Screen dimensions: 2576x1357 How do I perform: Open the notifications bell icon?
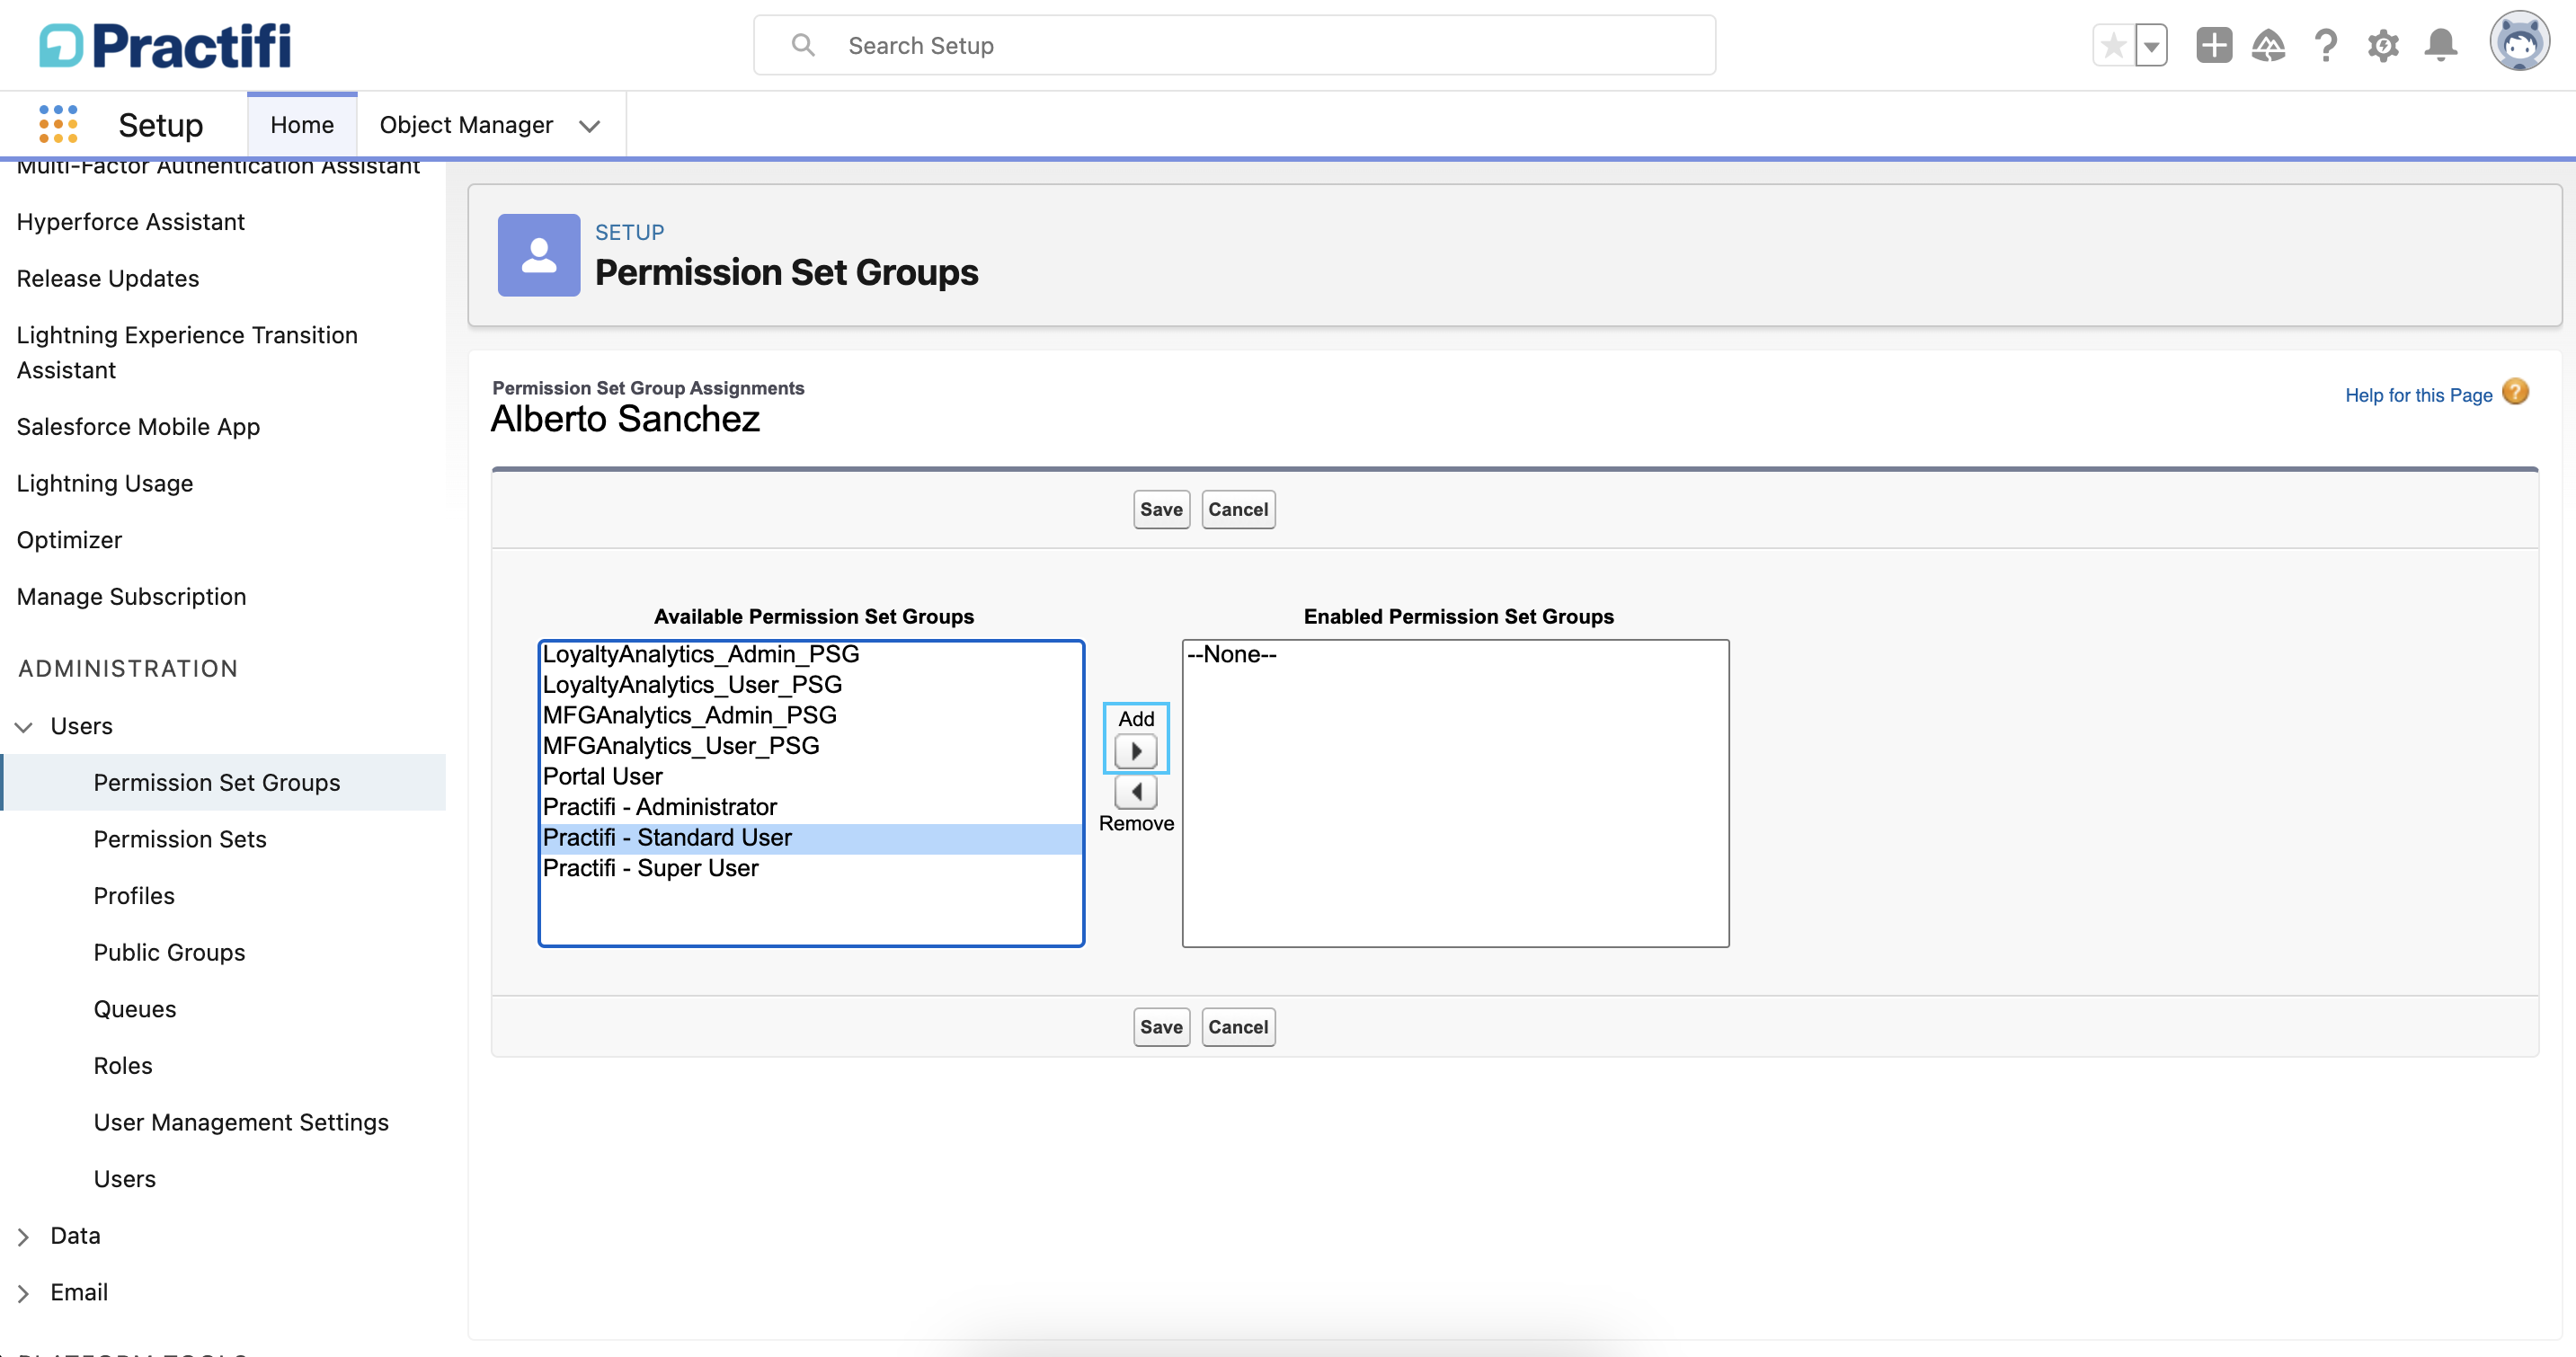(2440, 45)
